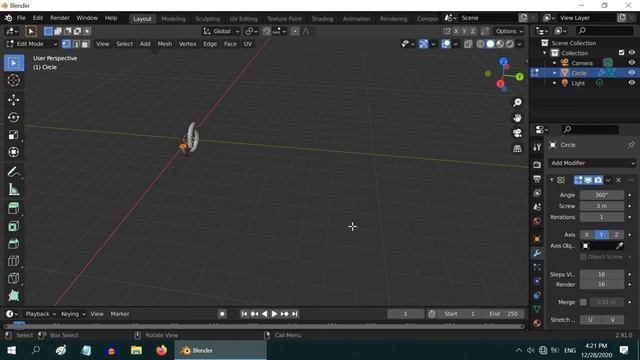640x360 pixels.
Task: Select the Measure tool
Action: pos(13,189)
